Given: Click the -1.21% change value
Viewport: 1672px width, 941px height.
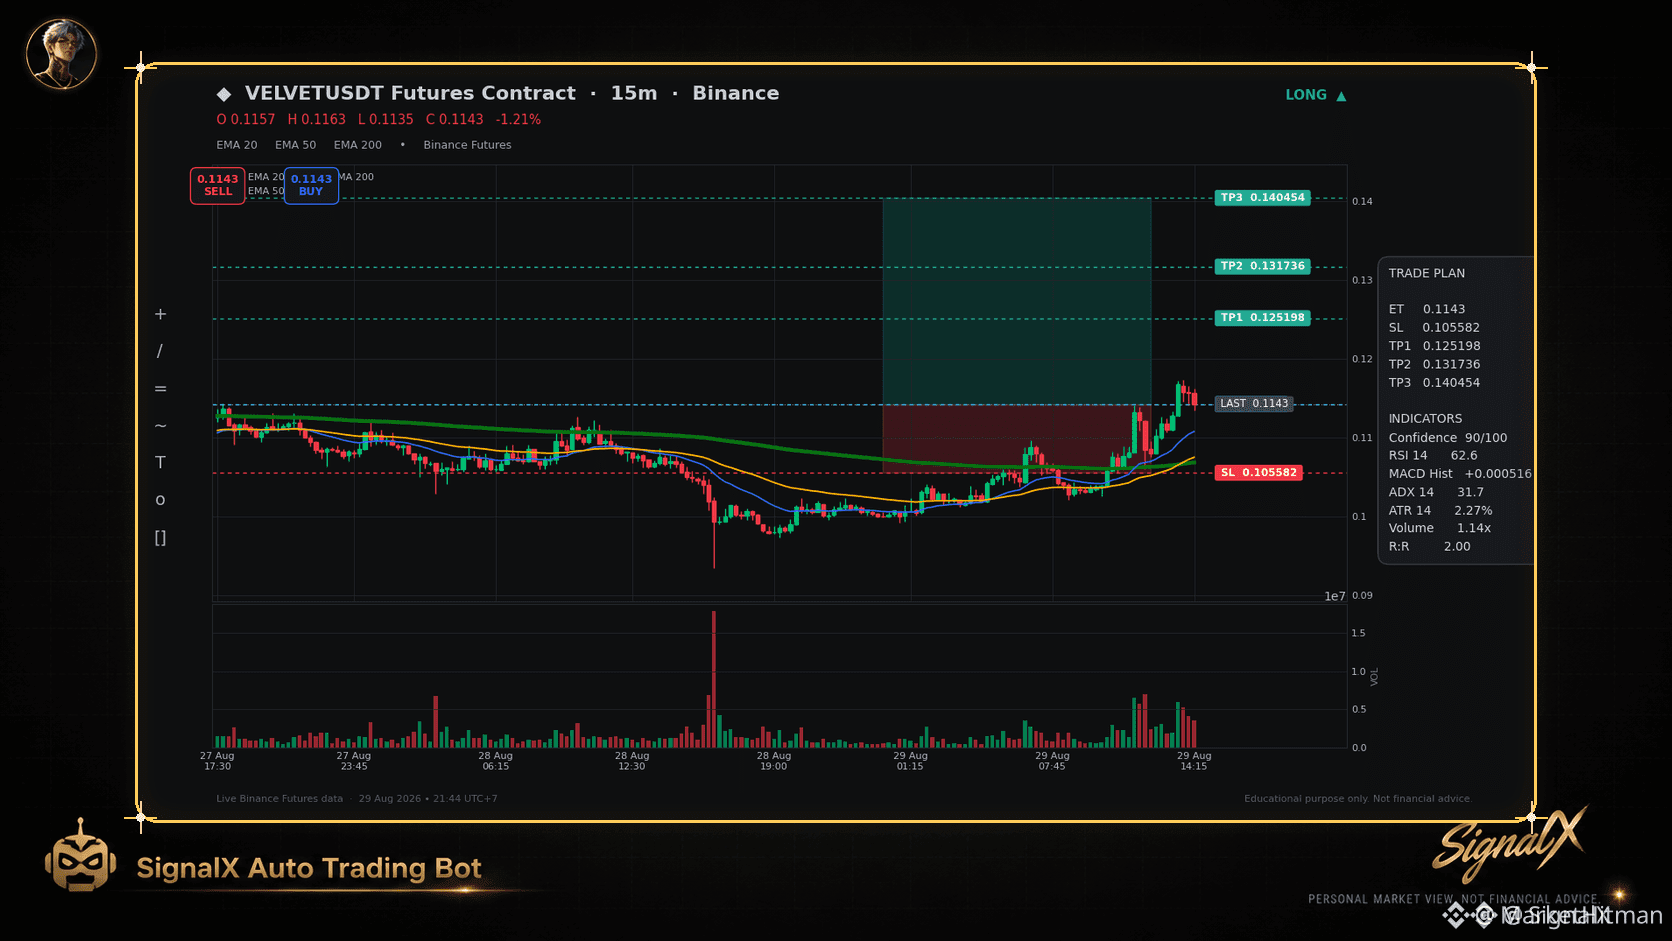Looking at the screenshot, I should click(518, 119).
